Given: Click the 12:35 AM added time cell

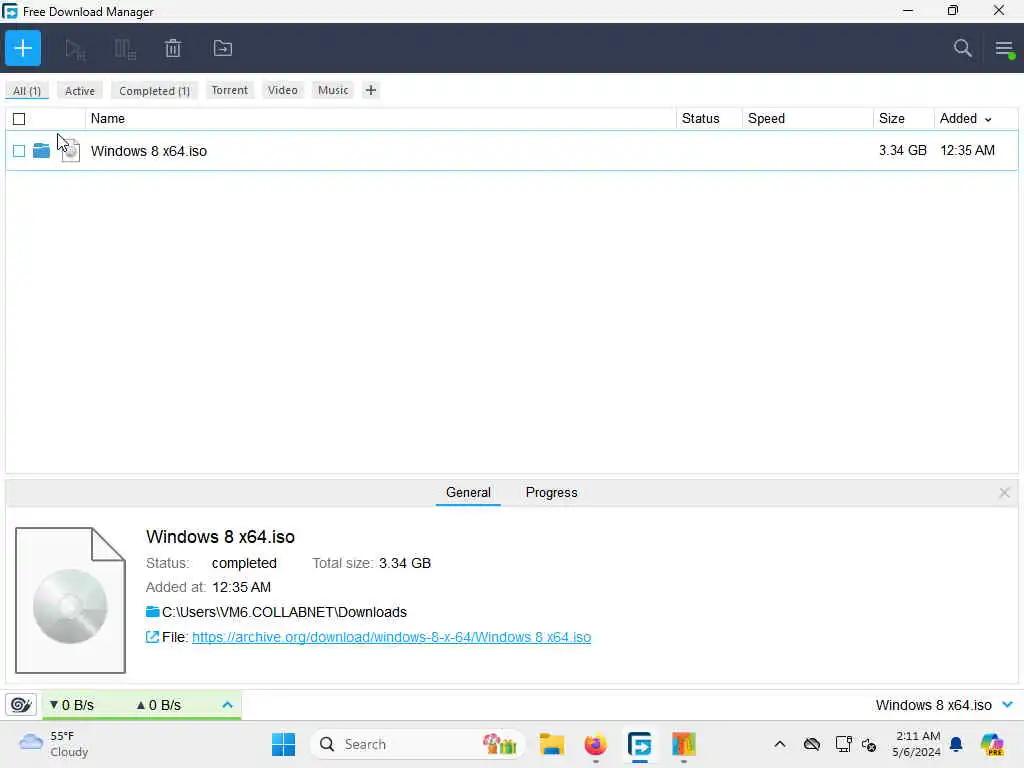Looking at the screenshot, I should point(967,150).
